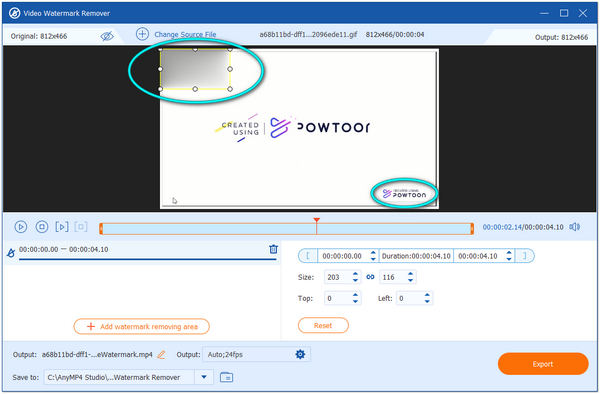The height and width of the screenshot is (394, 600).
Task: Click the timeline progress bar
Action: [286, 229]
